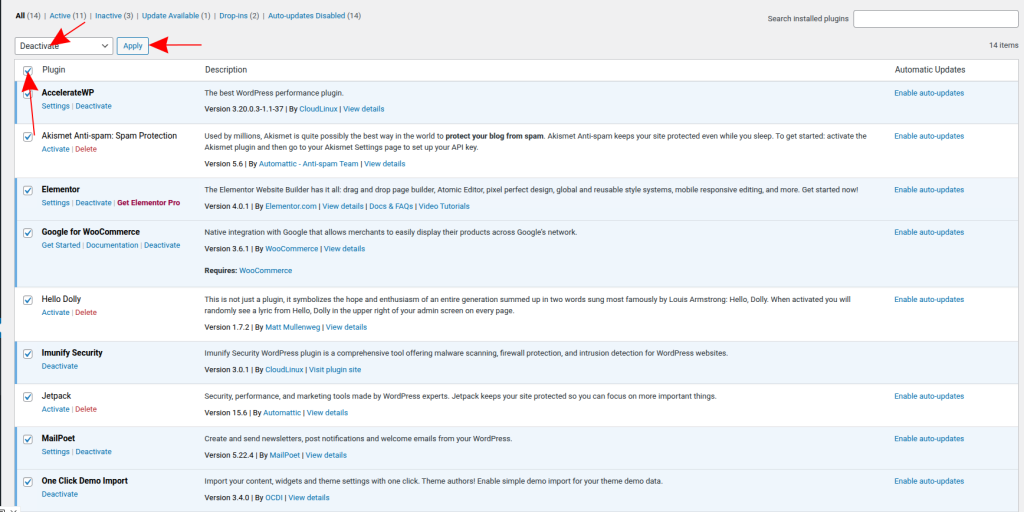1024x512 pixels.
Task: Uncheck the Elementor plugin checkbox
Action: pos(28,190)
